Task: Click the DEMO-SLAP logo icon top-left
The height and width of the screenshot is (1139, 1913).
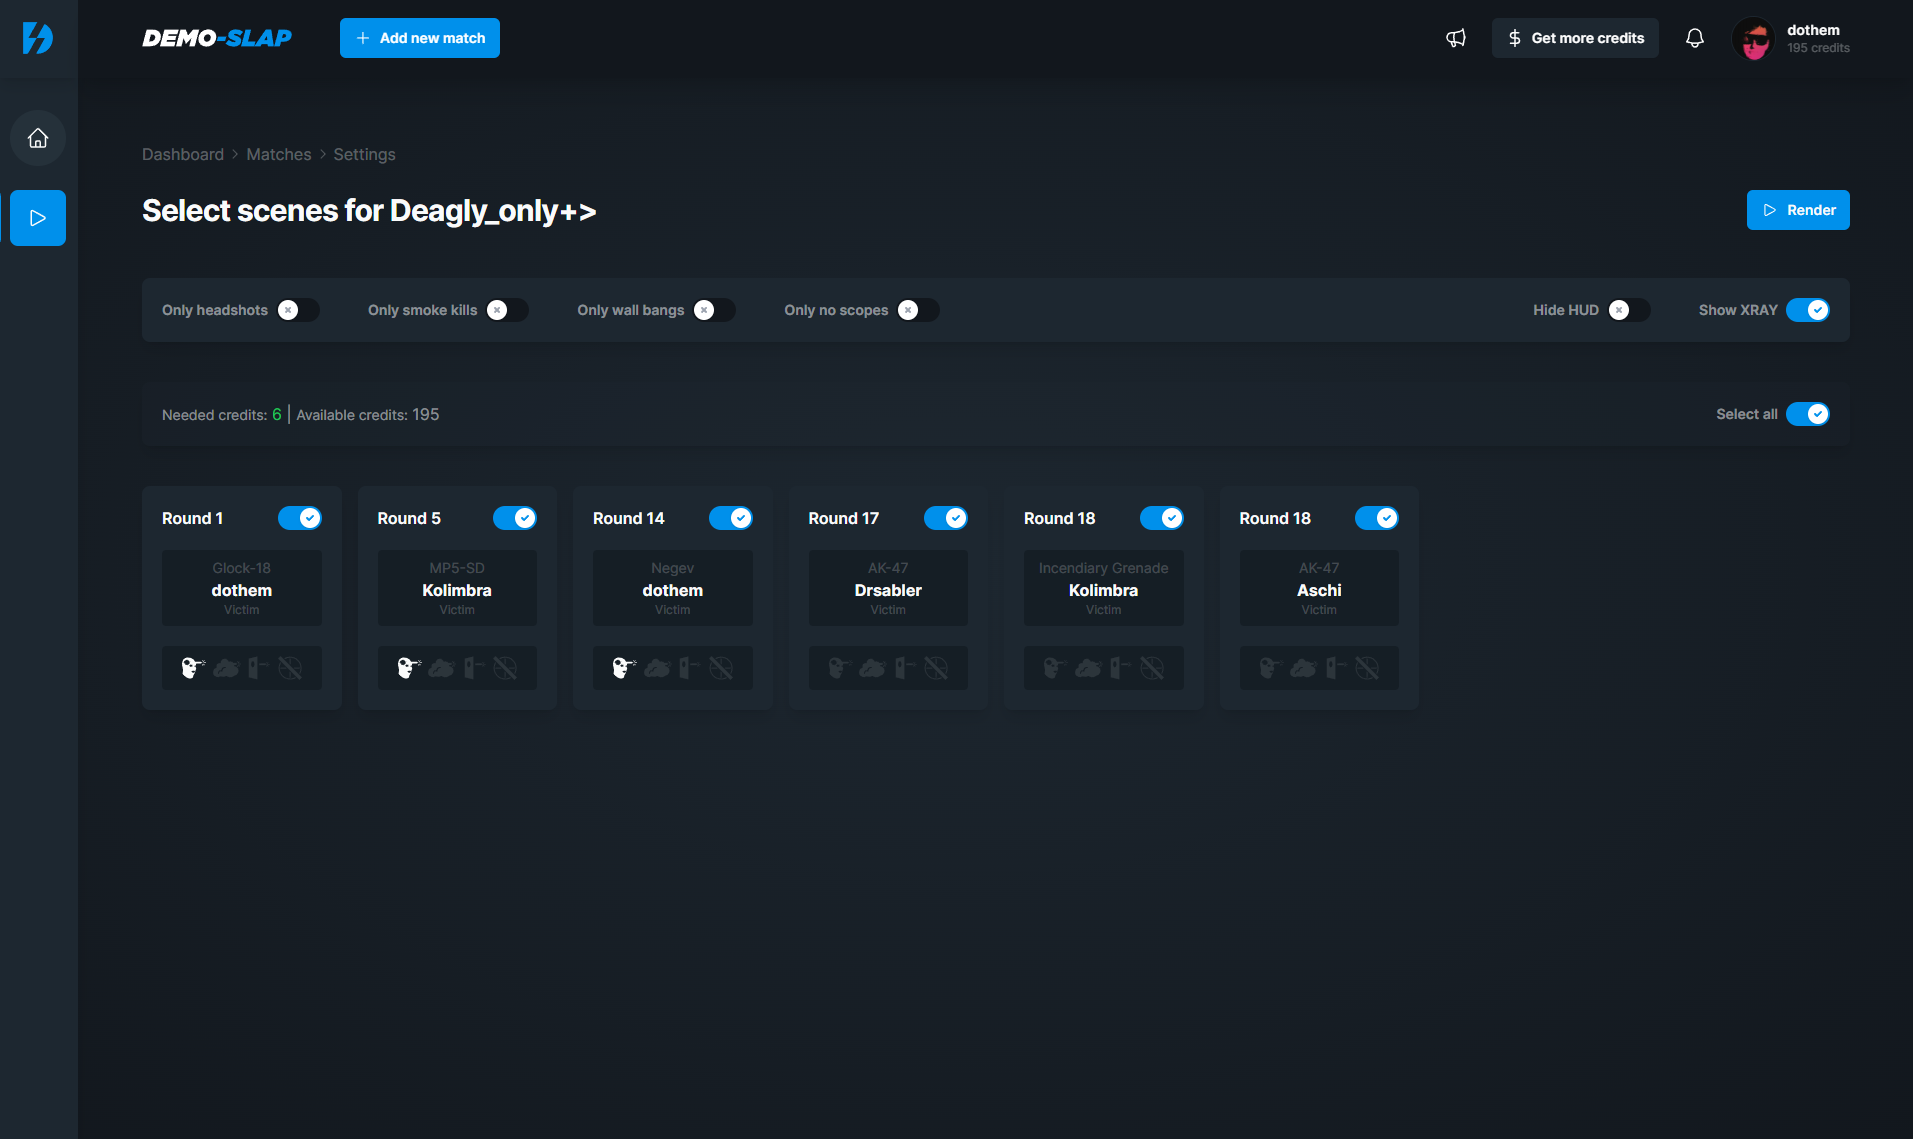Action: (x=38, y=39)
